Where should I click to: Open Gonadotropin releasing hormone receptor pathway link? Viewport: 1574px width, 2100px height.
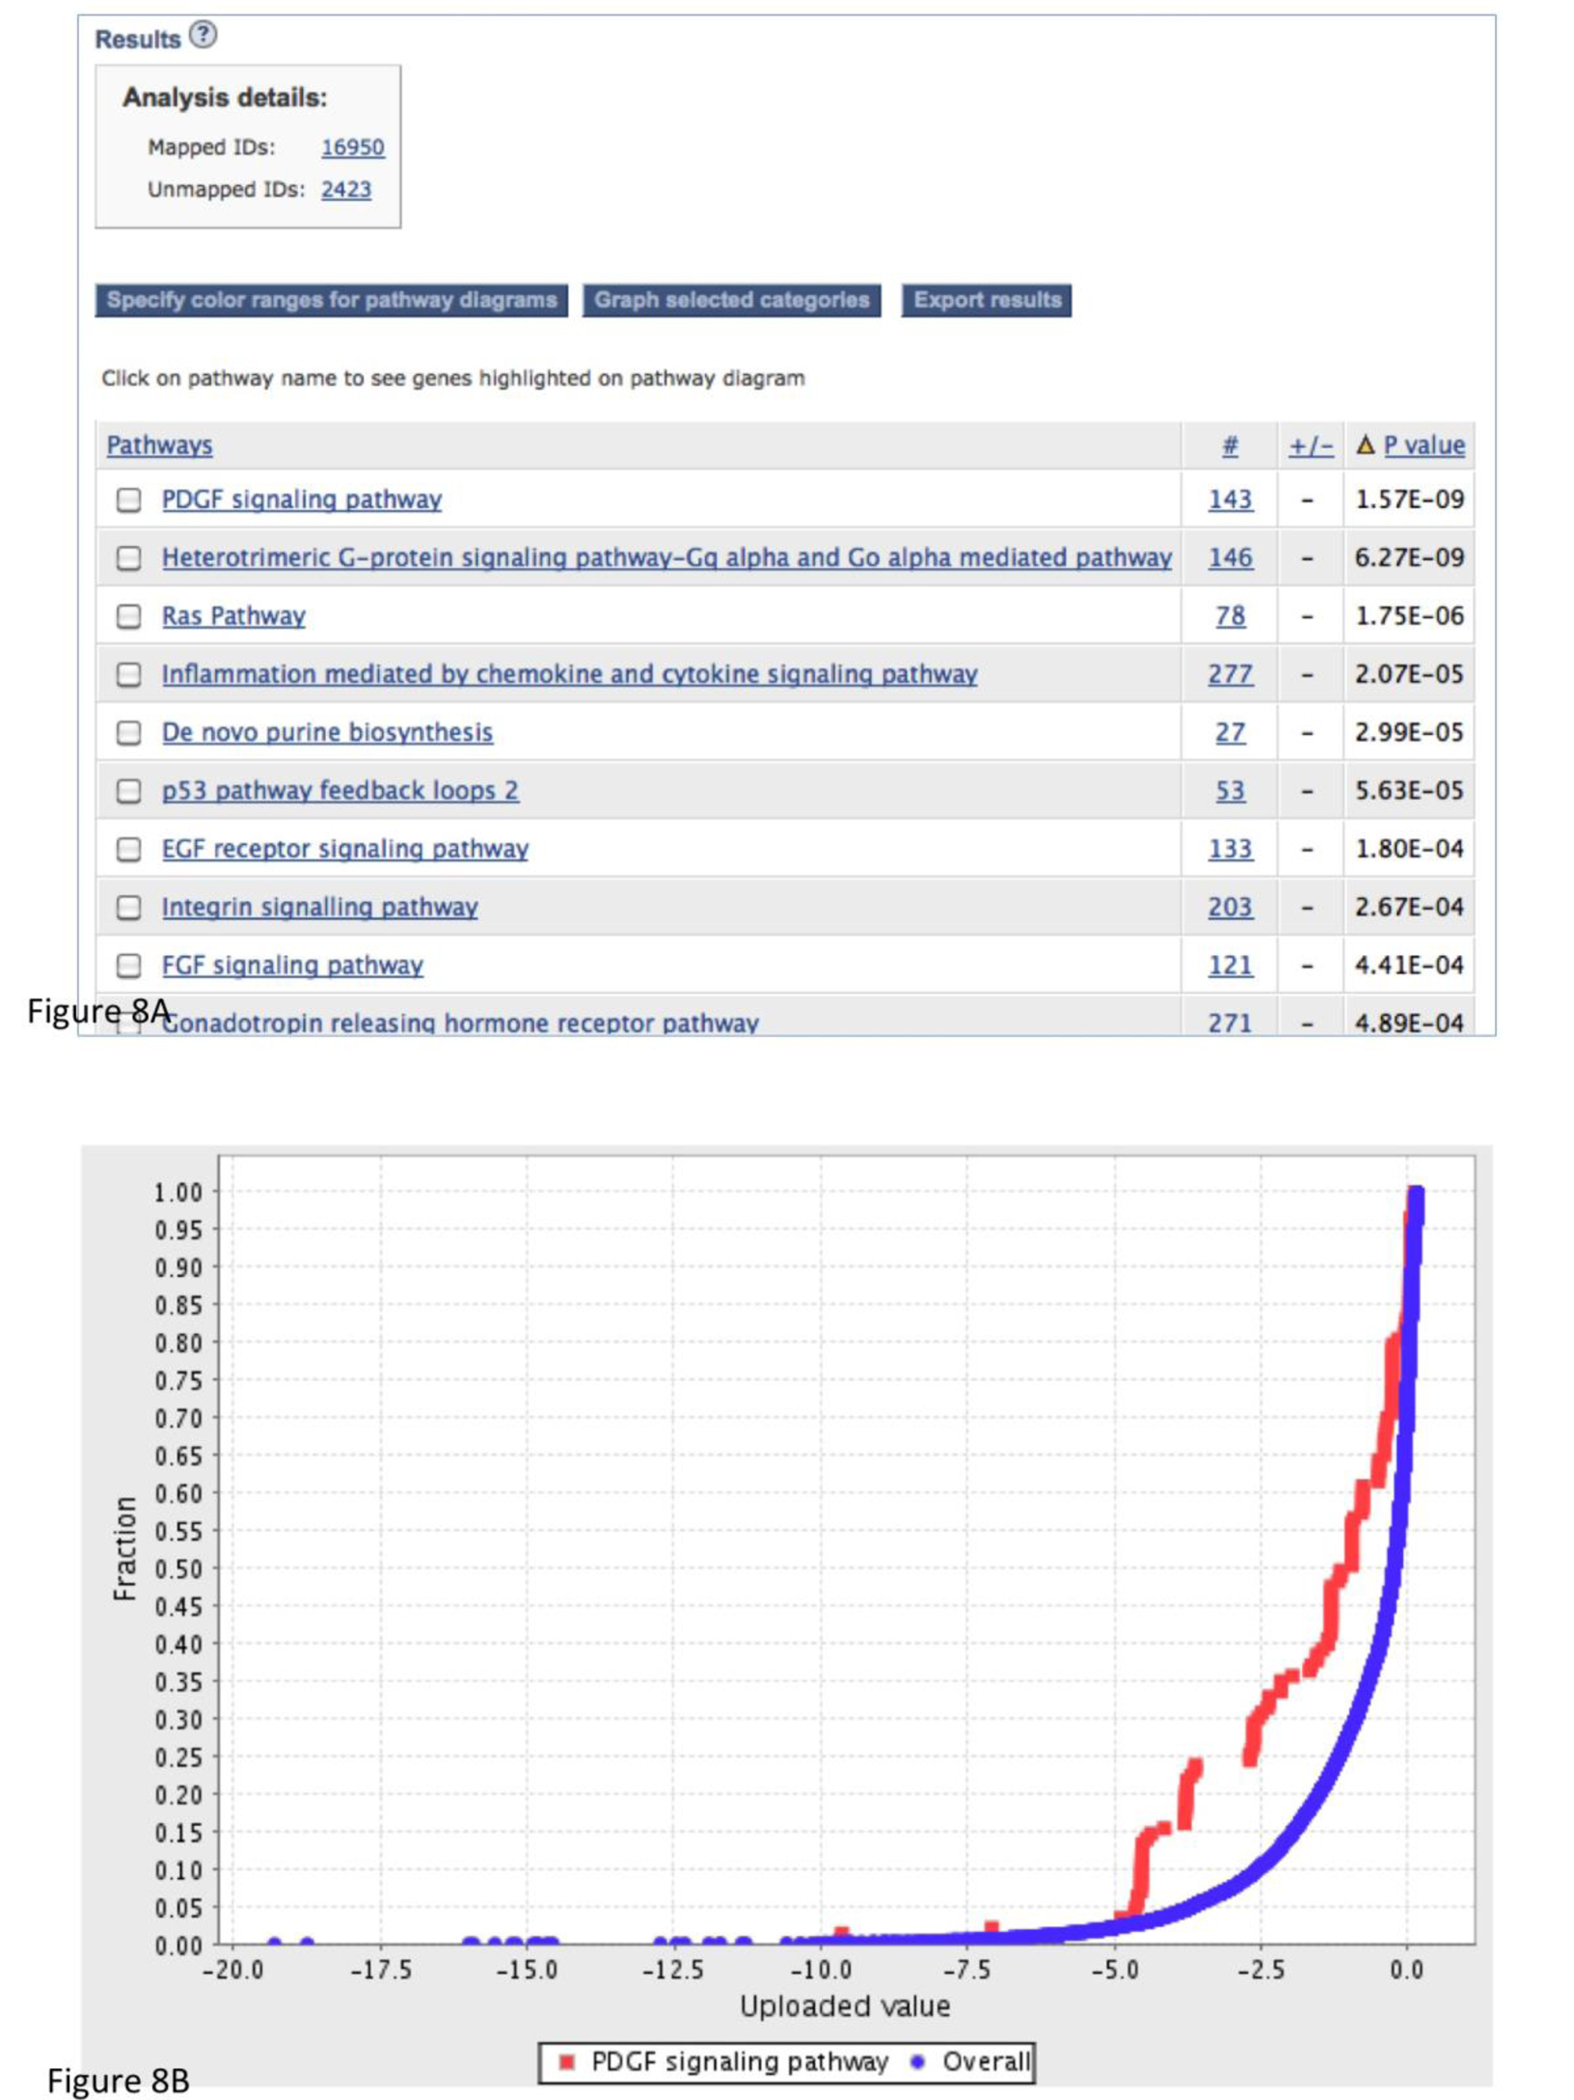pyautogui.click(x=460, y=1023)
